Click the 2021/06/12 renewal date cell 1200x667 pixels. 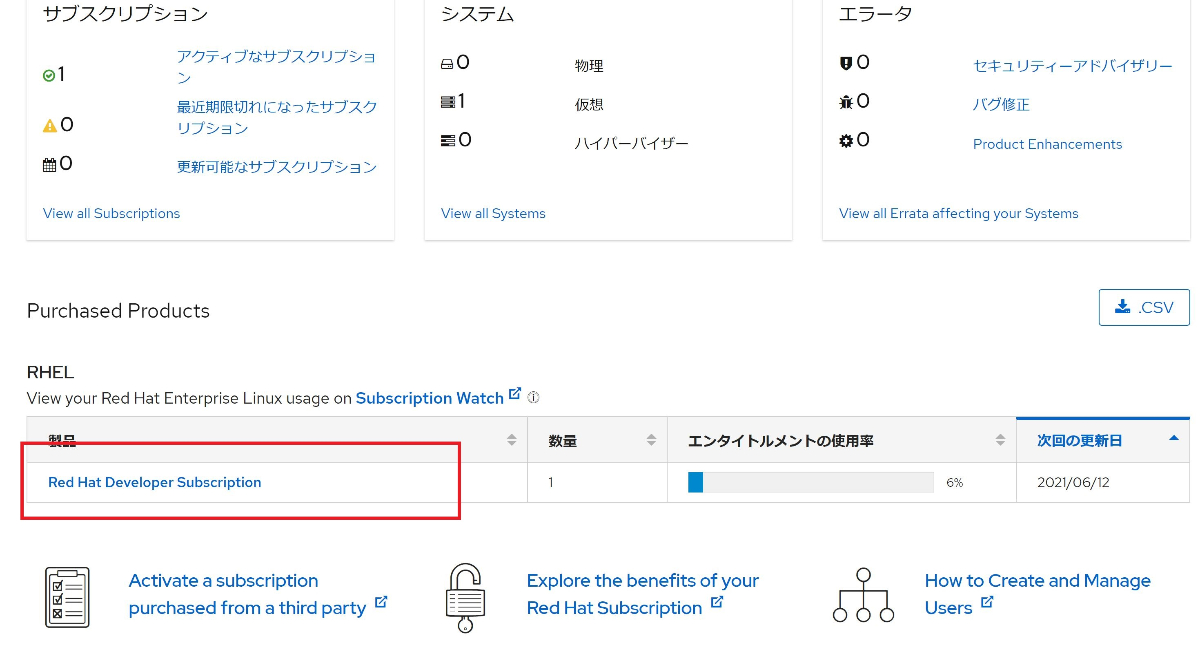pyautogui.click(x=1103, y=482)
